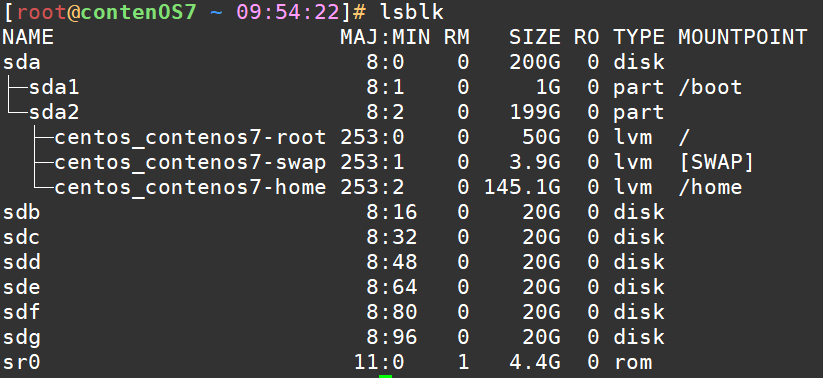
Task: Click the 8:96 device number
Action: [392, 337]
